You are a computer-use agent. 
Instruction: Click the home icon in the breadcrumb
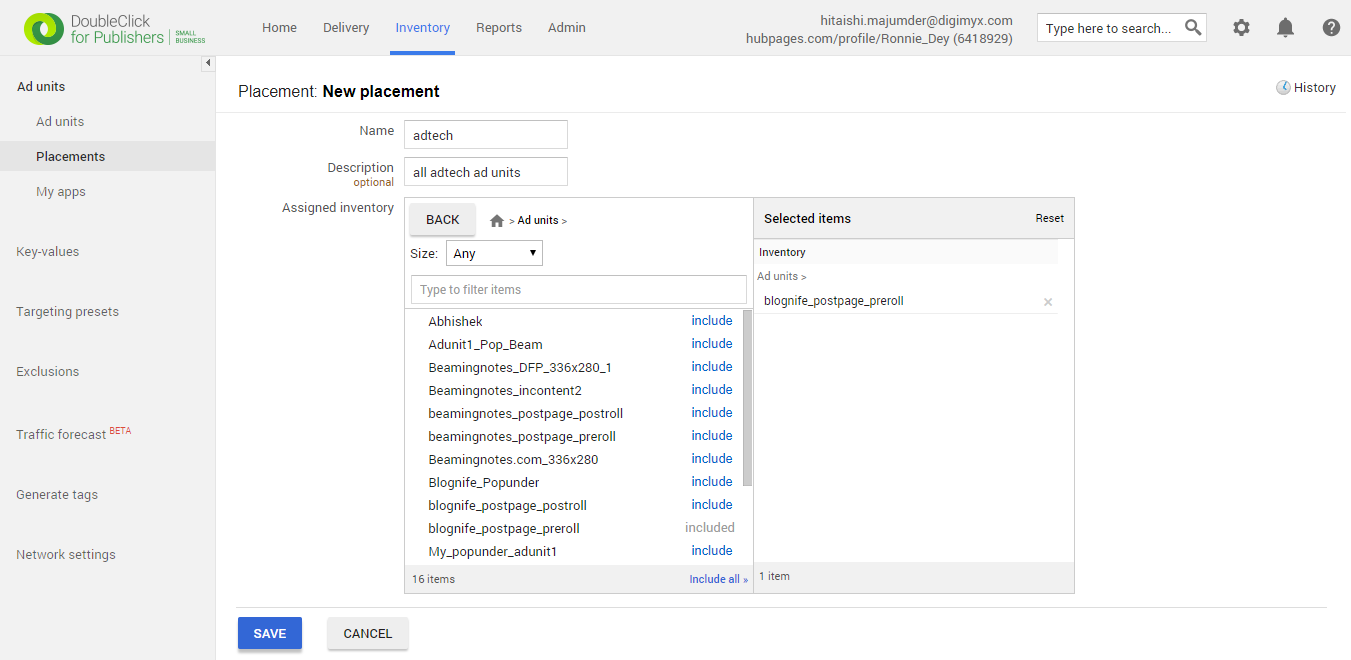[x=496, y=220]
